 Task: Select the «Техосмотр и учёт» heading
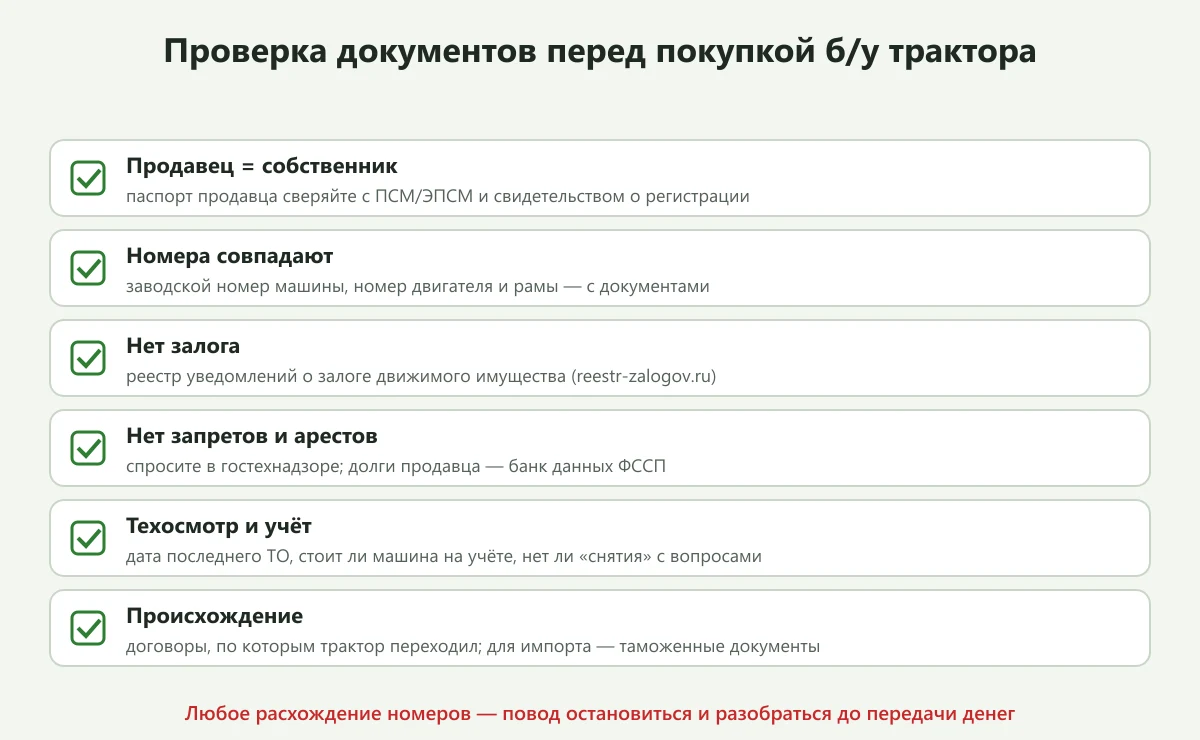pyautogui.click(x=219, y=526)
